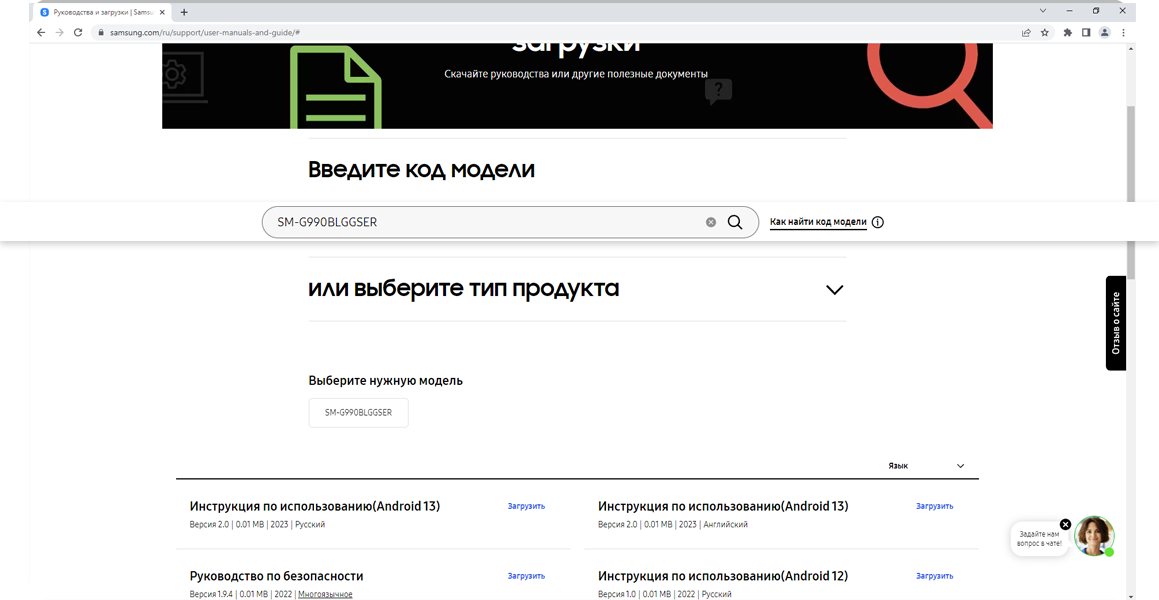Open chat via the assistant avatar

pos(1094,536)
